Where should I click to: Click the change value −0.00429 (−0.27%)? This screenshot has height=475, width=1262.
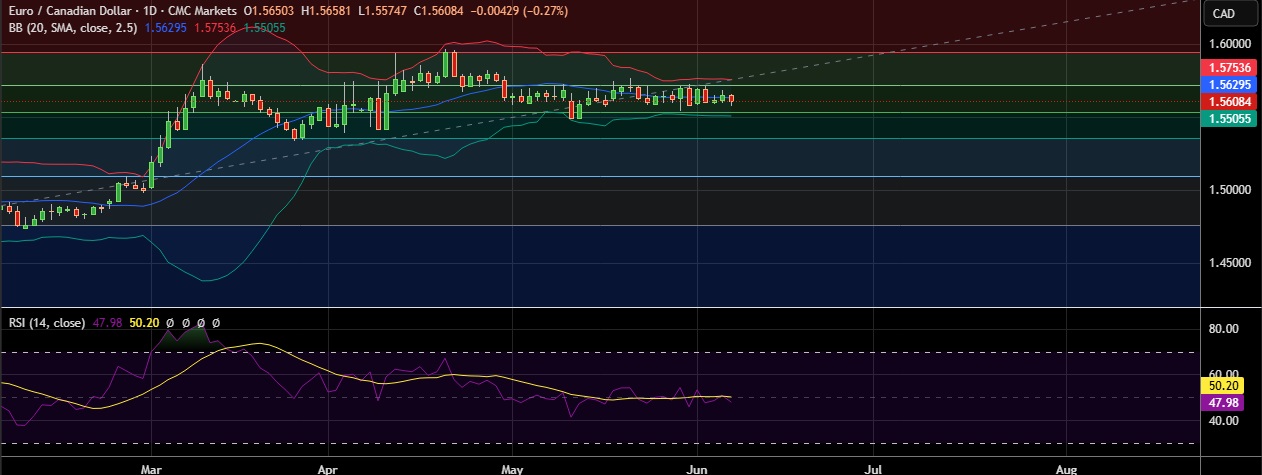click(x=518, y=11)
